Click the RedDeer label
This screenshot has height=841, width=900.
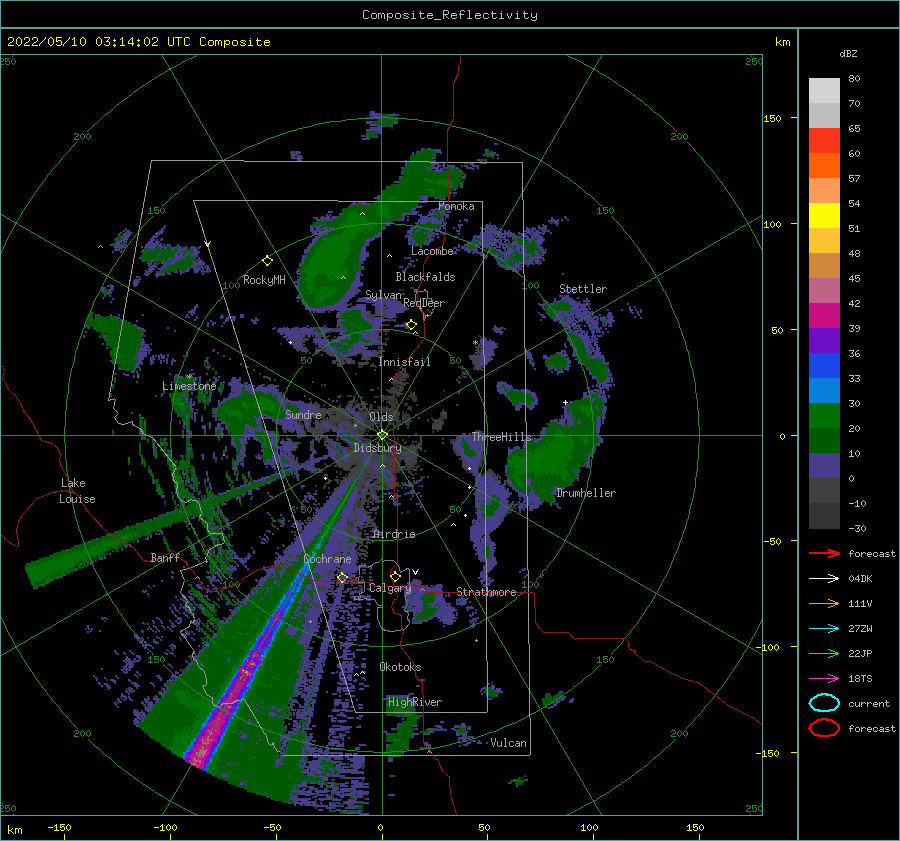coord(424,303)
